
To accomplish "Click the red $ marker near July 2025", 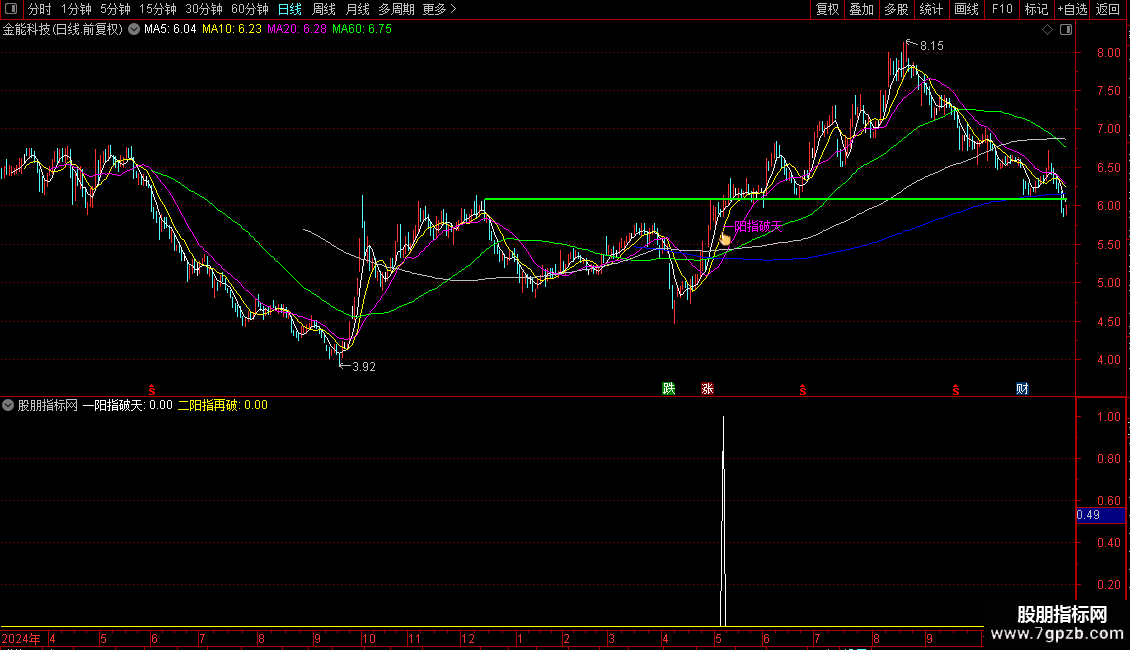I will click(x=803, y=390).
